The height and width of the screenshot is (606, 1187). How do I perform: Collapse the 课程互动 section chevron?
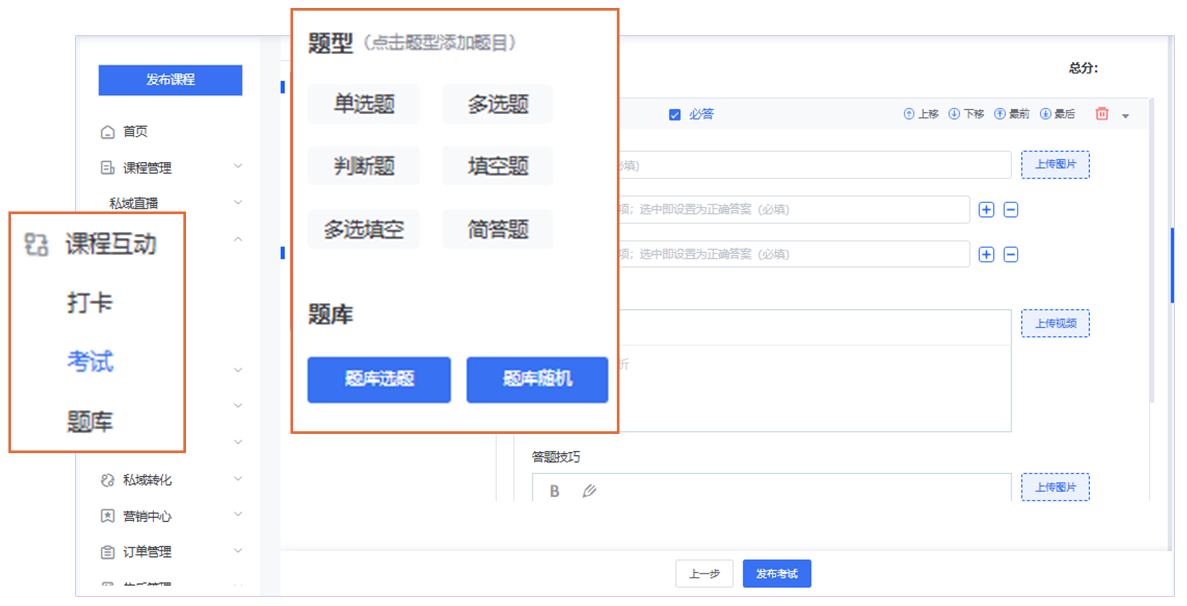[238, 239]
